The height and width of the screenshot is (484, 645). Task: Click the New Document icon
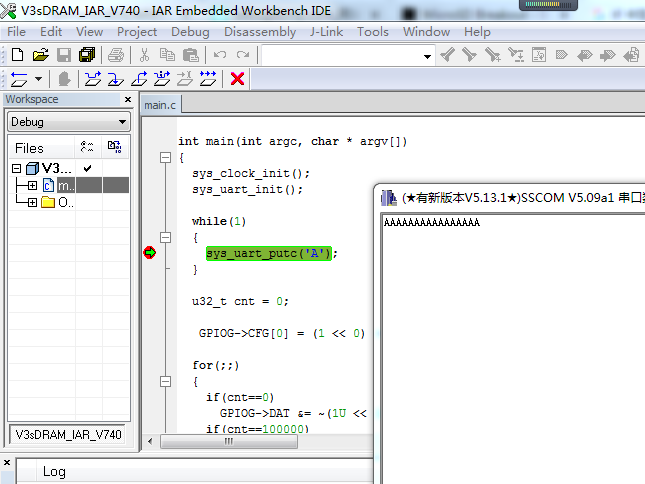click(x=17, y=55)
